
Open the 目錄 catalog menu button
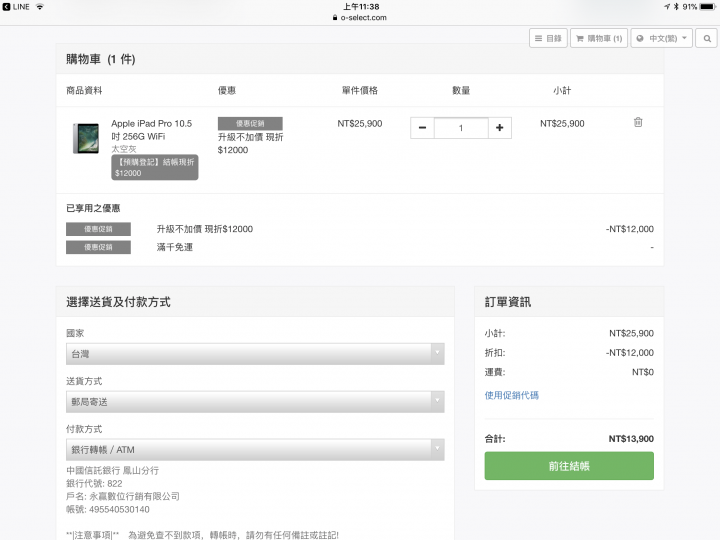(548, 39)
